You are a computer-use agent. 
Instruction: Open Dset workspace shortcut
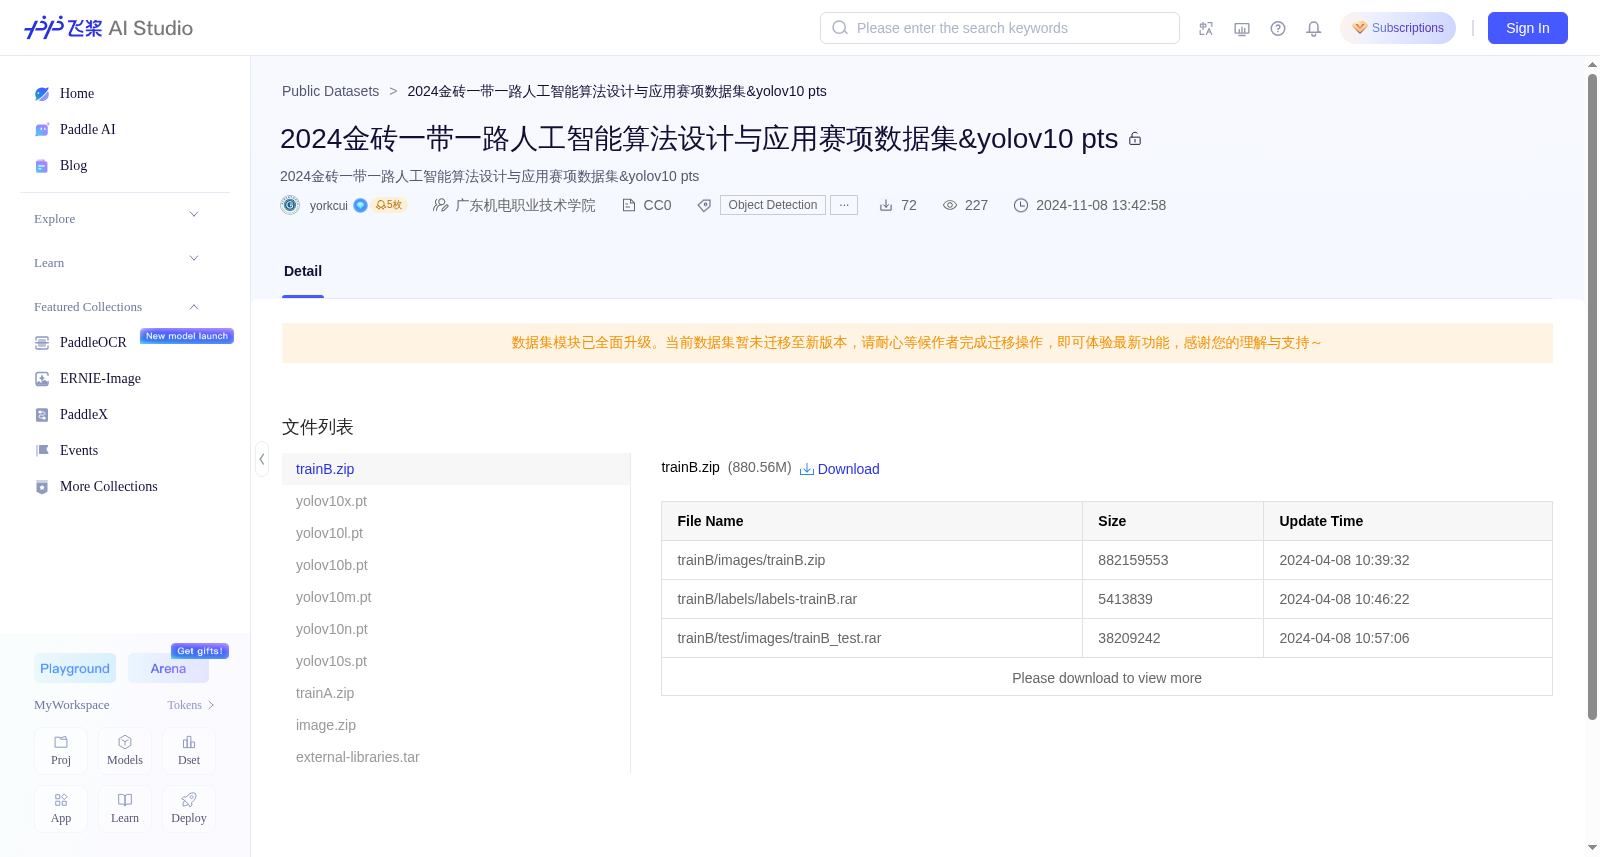189,750
